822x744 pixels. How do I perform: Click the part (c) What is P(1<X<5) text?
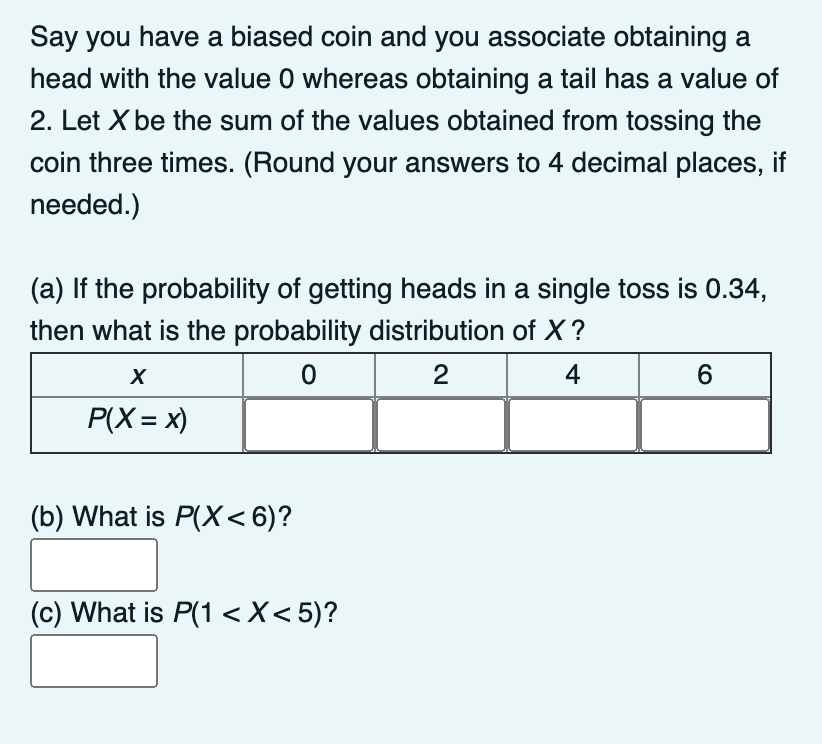184,612
